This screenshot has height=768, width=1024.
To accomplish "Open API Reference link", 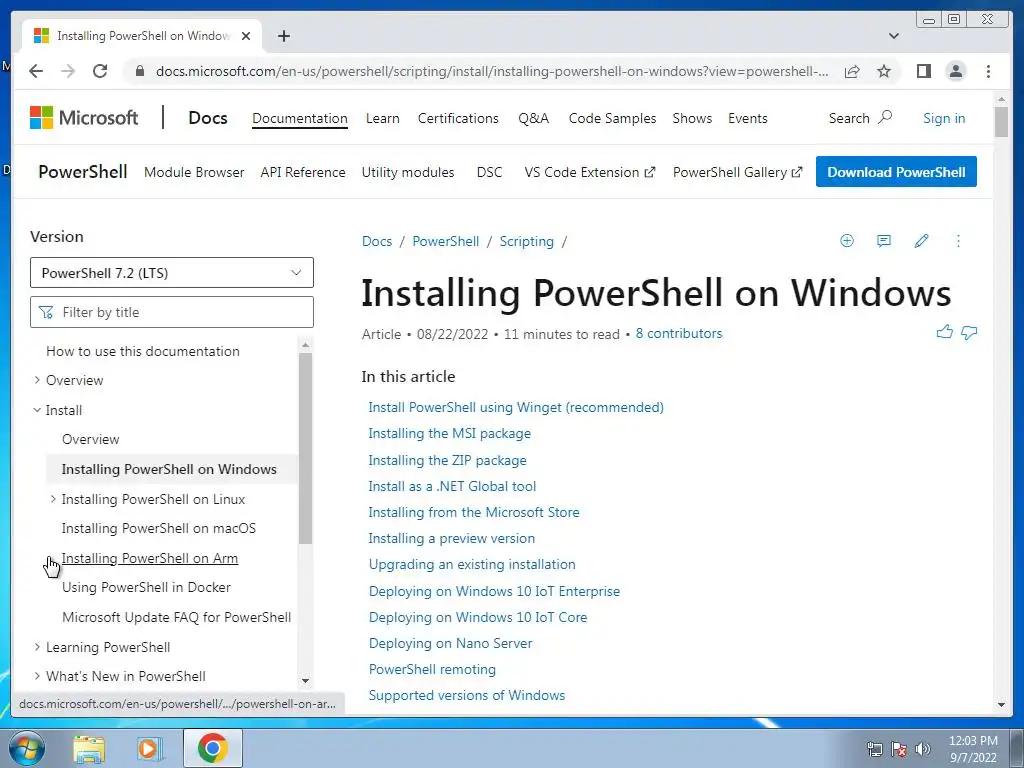I will pyautogui.click(x=303, y=172).
